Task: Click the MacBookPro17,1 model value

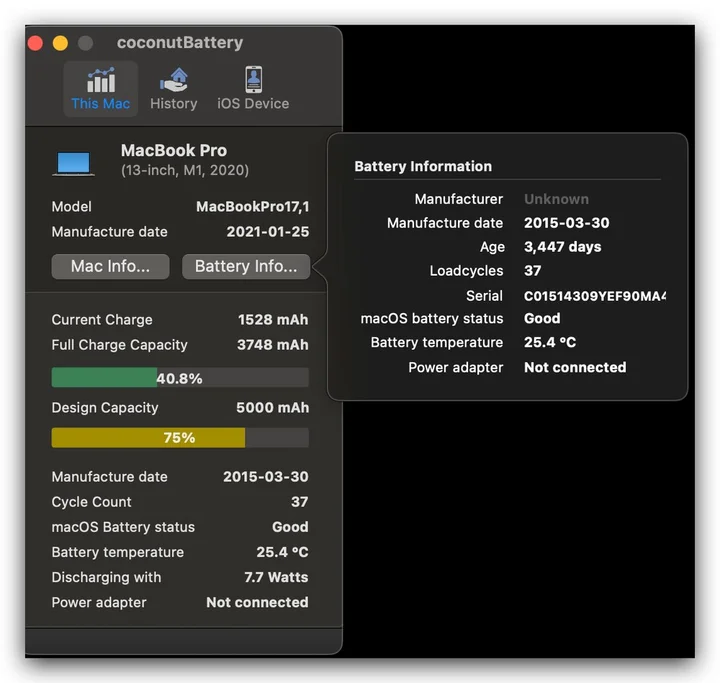Action: pos(252,207)
